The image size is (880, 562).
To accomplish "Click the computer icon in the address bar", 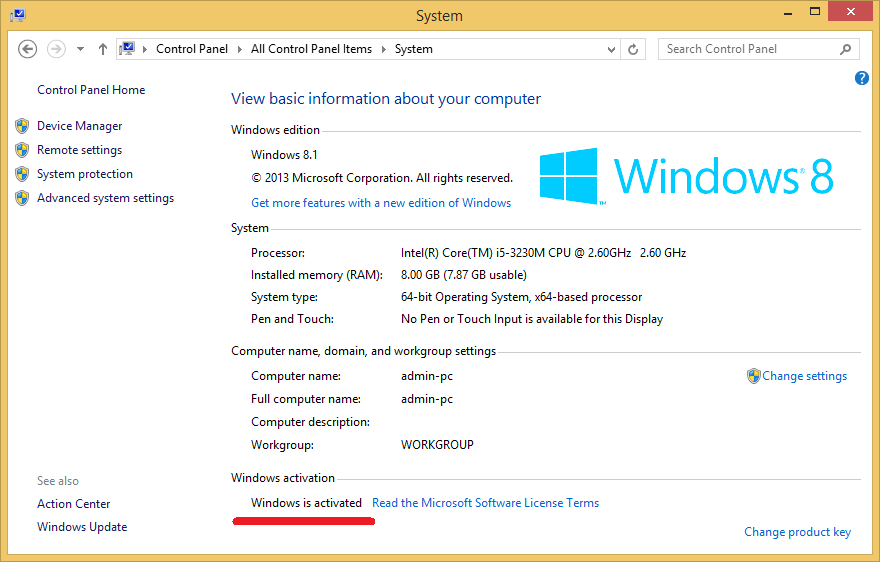I will 128,49.
